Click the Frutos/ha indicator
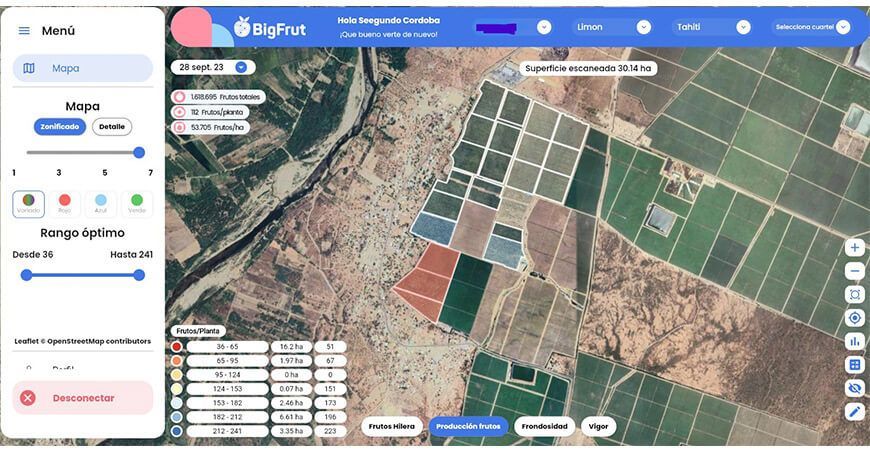This screenshot has width=870, height=452. 210,127
